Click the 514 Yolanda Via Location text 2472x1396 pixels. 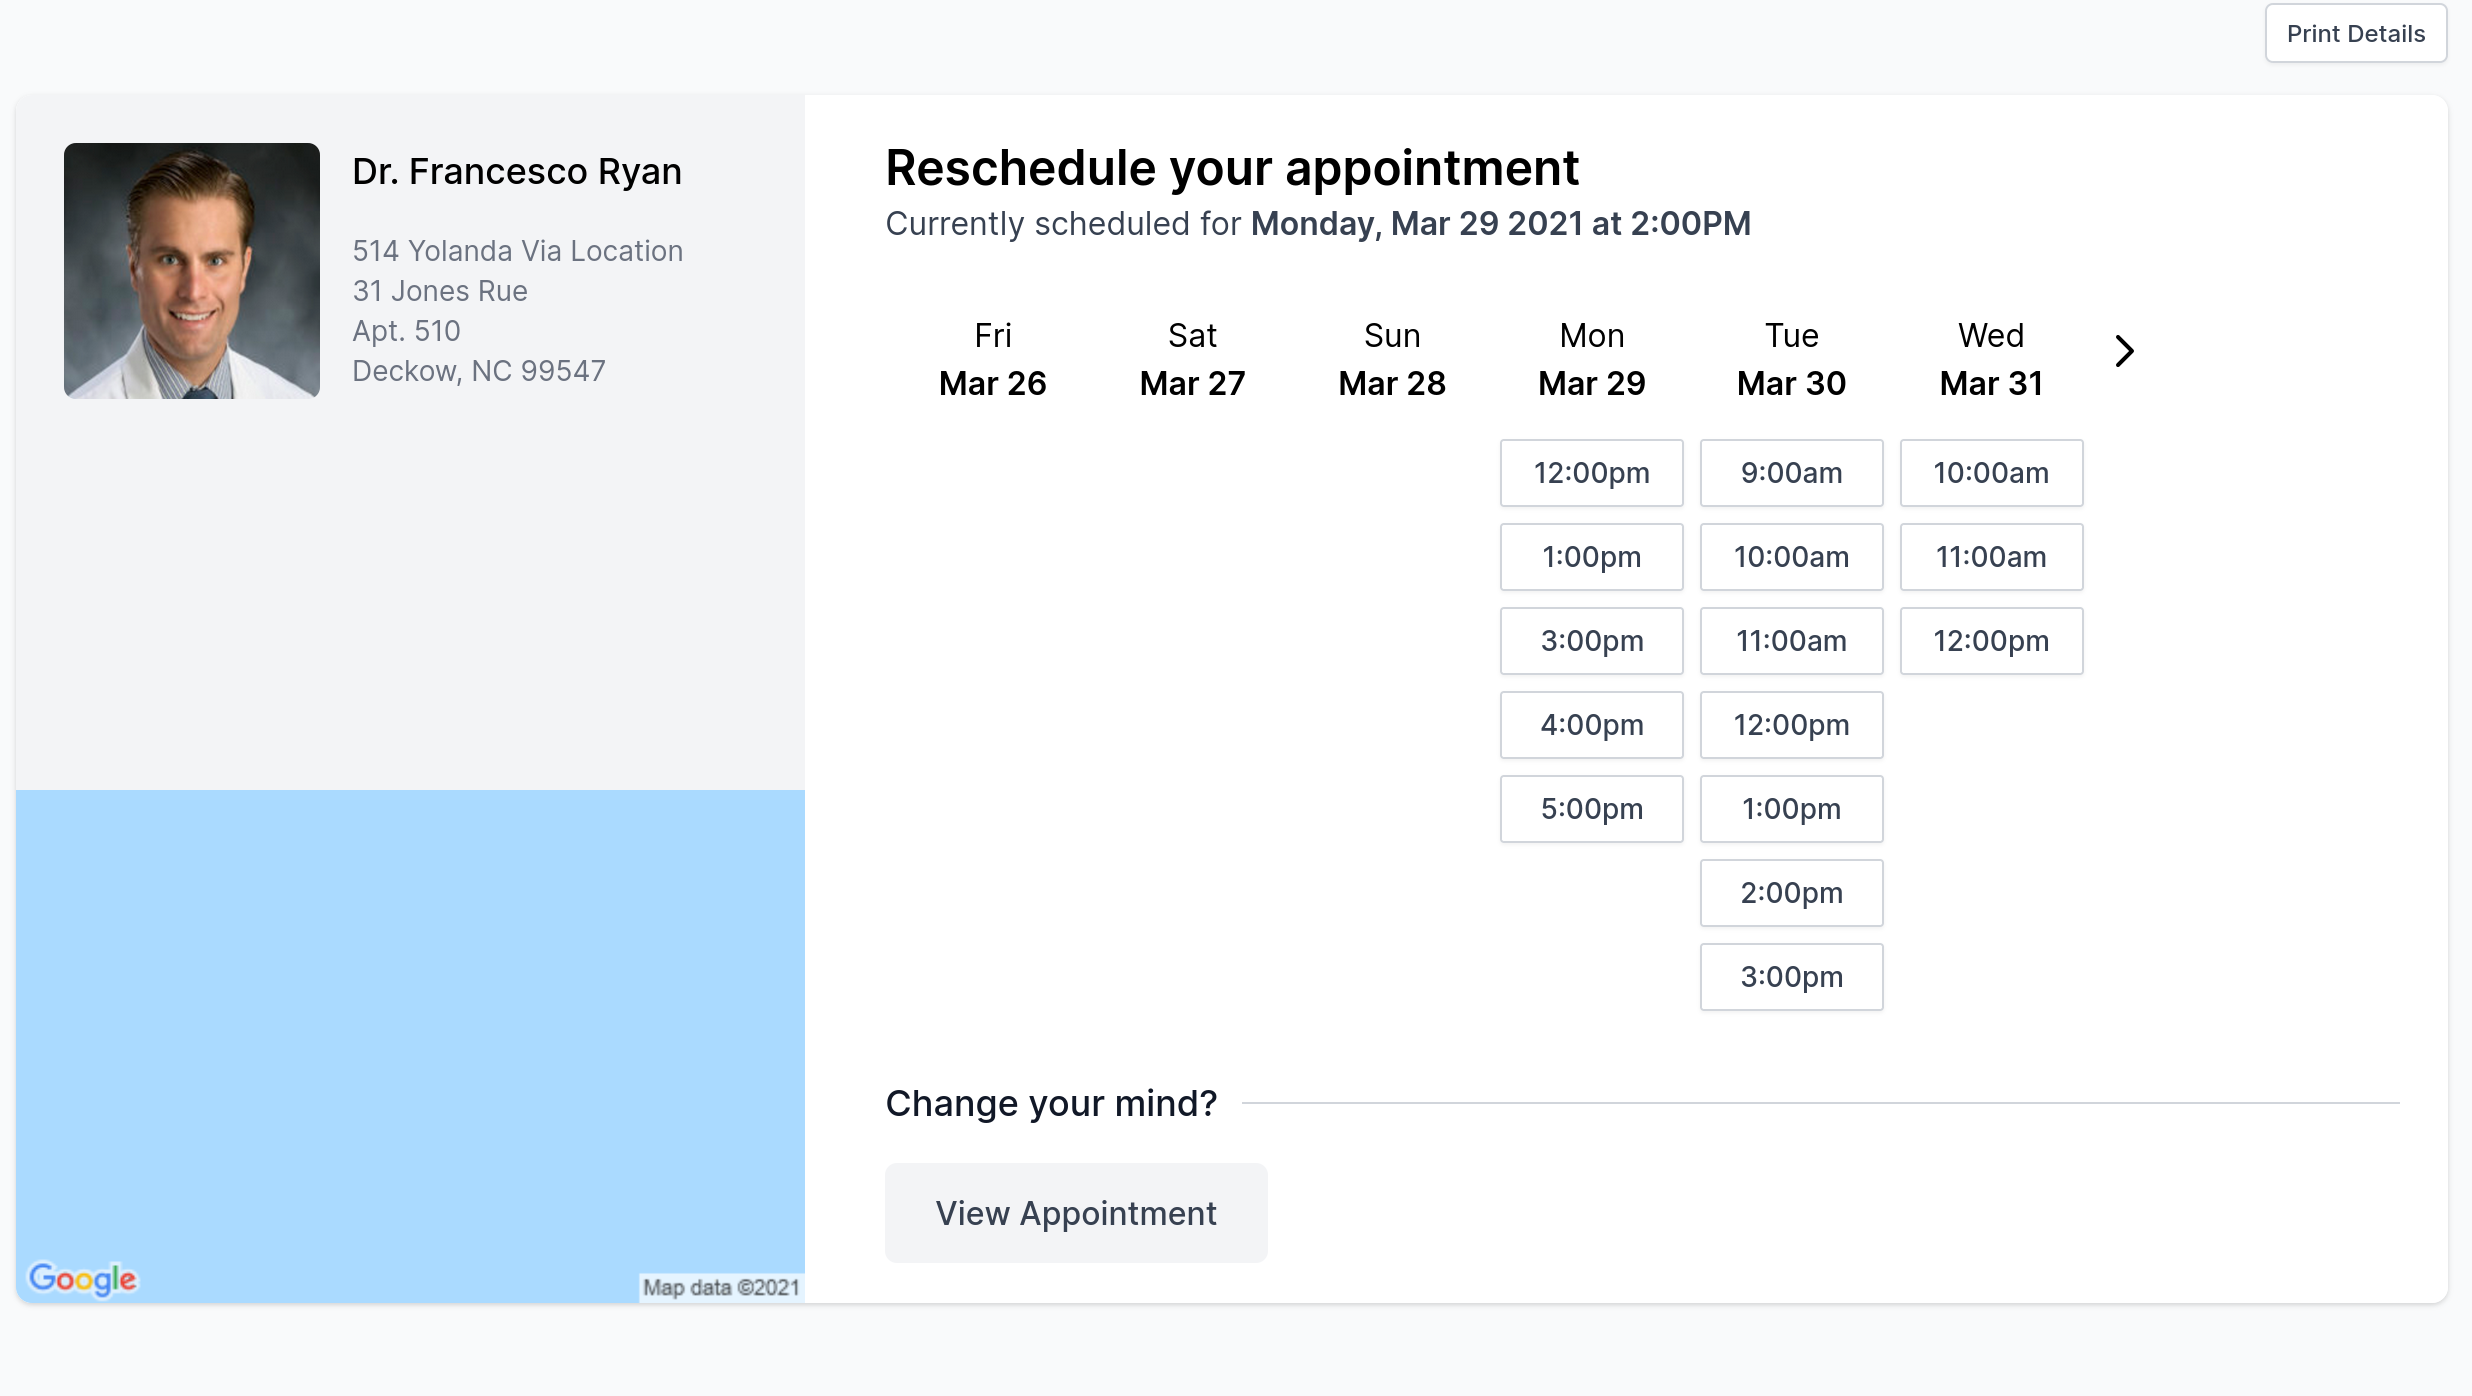pyautogui.click(x=518, y=251)
